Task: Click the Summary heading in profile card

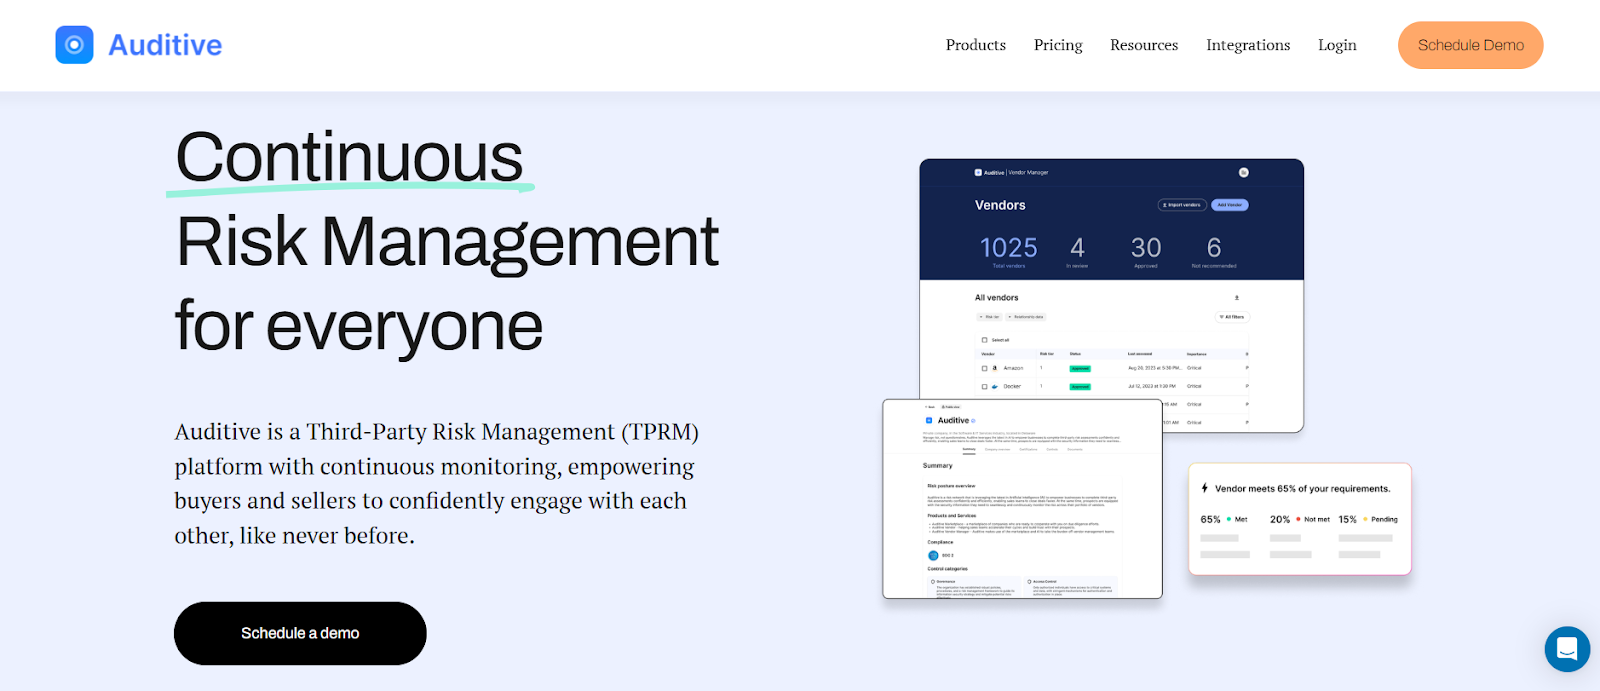Action: tap(938, 465)
